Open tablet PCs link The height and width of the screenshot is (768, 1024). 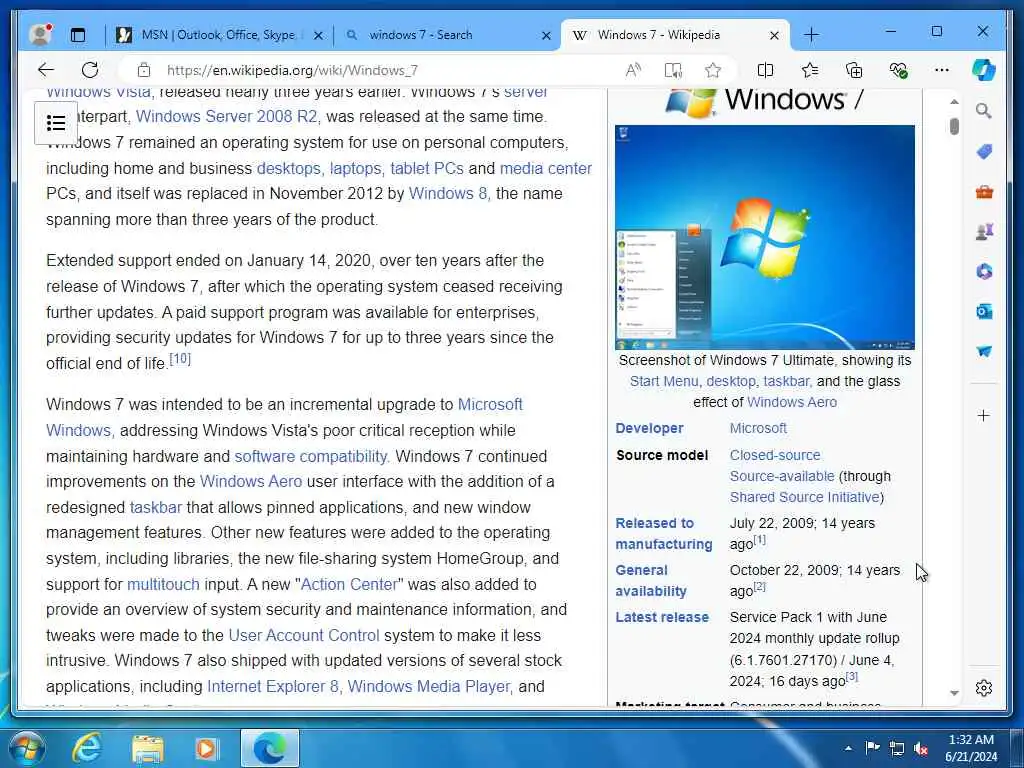pyautogui.click(x=427, y=168)
